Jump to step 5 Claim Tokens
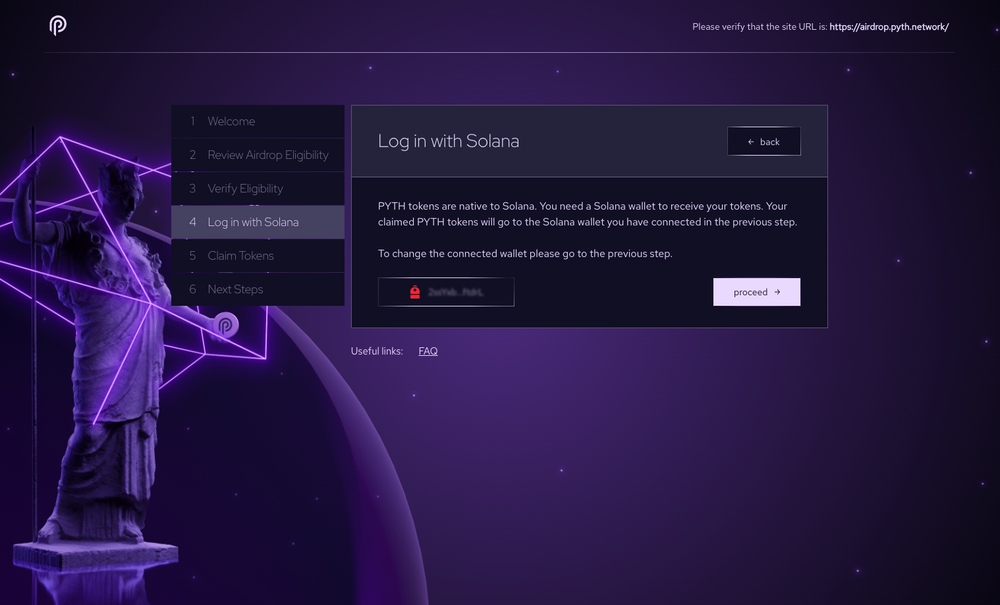This screenshot has width=1000, height=605. click(x=258, y=256)
